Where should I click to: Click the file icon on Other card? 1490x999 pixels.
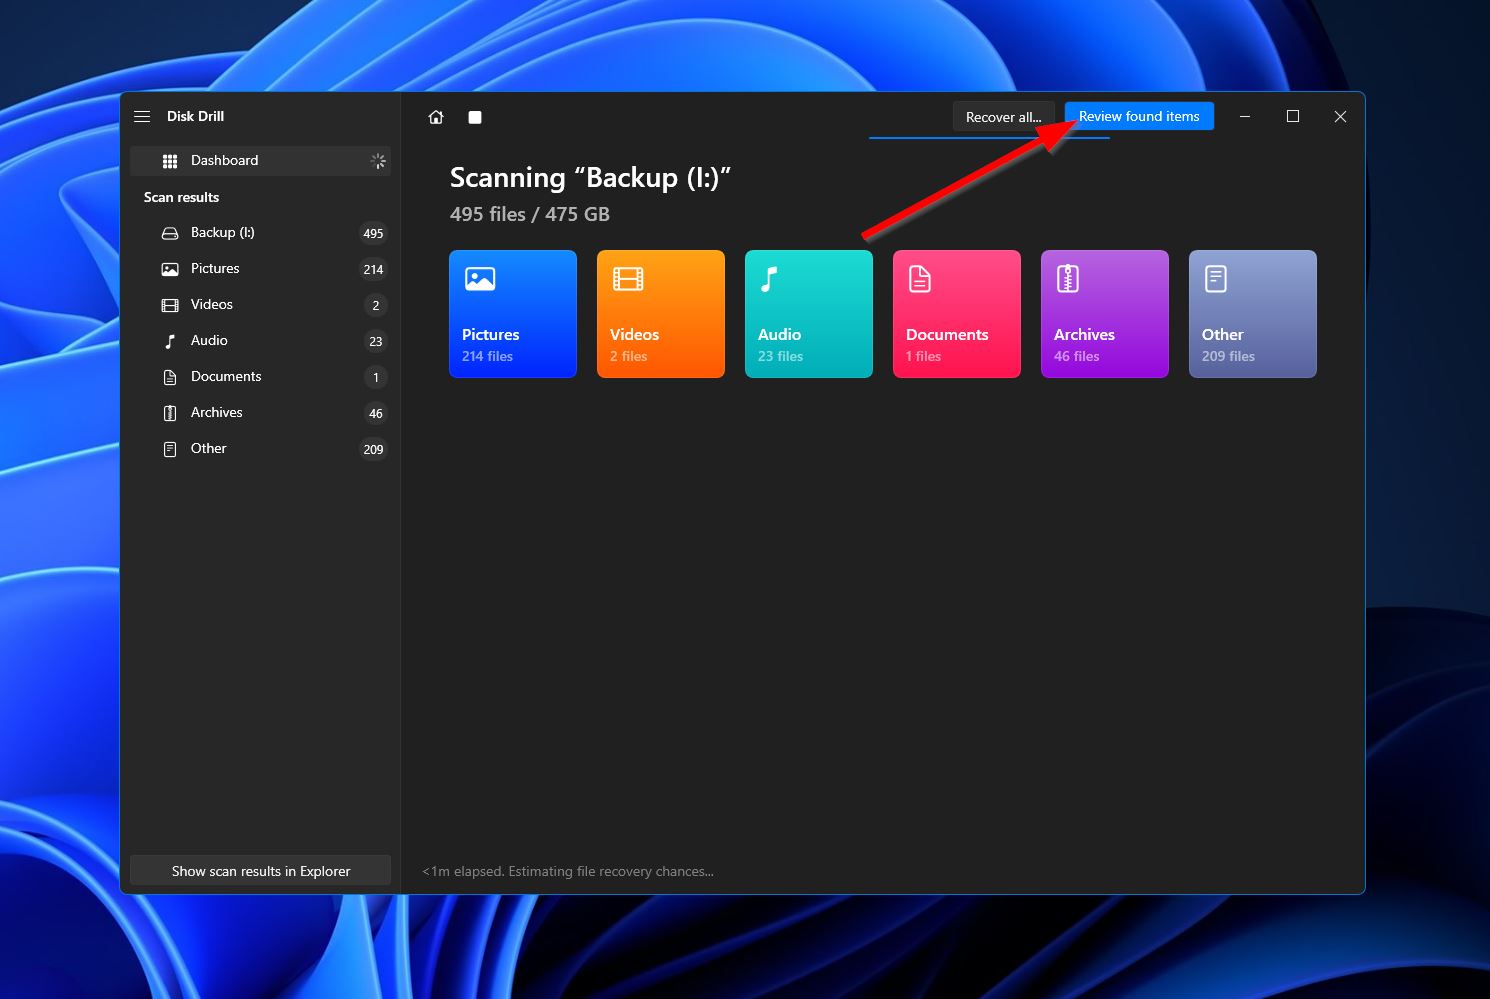(x=1216, y=279)
